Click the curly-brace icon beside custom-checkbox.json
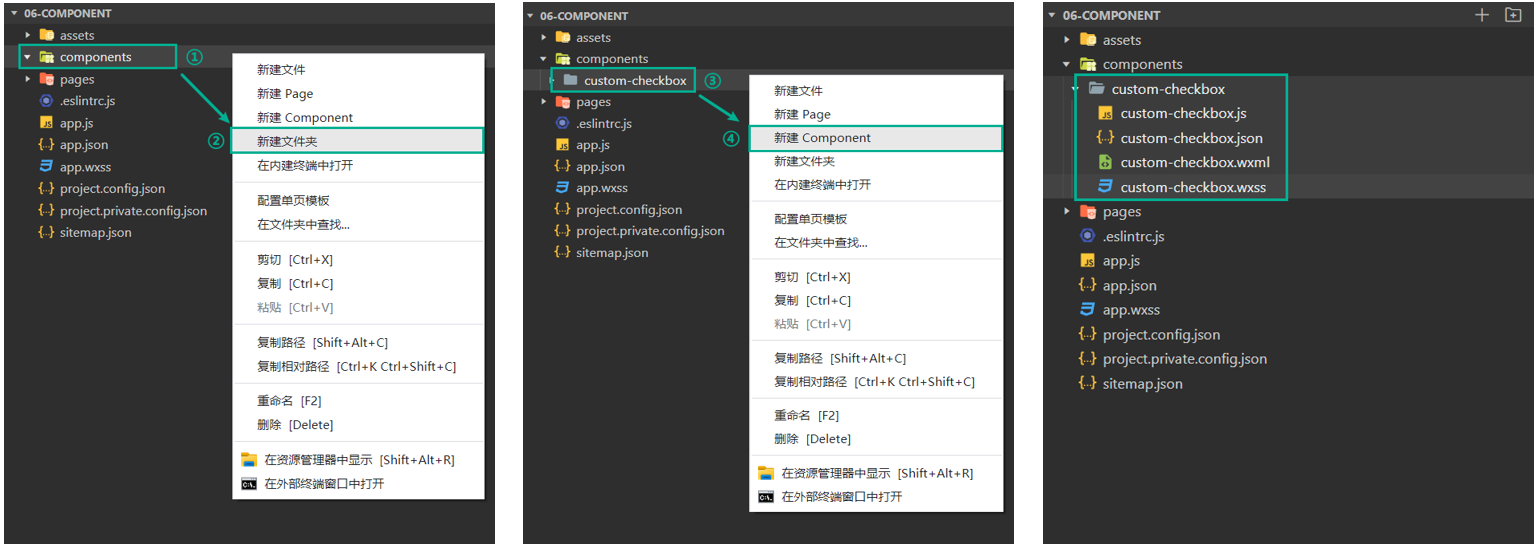The width and height of the screenshot is (1536, 546). [1105, 138]
